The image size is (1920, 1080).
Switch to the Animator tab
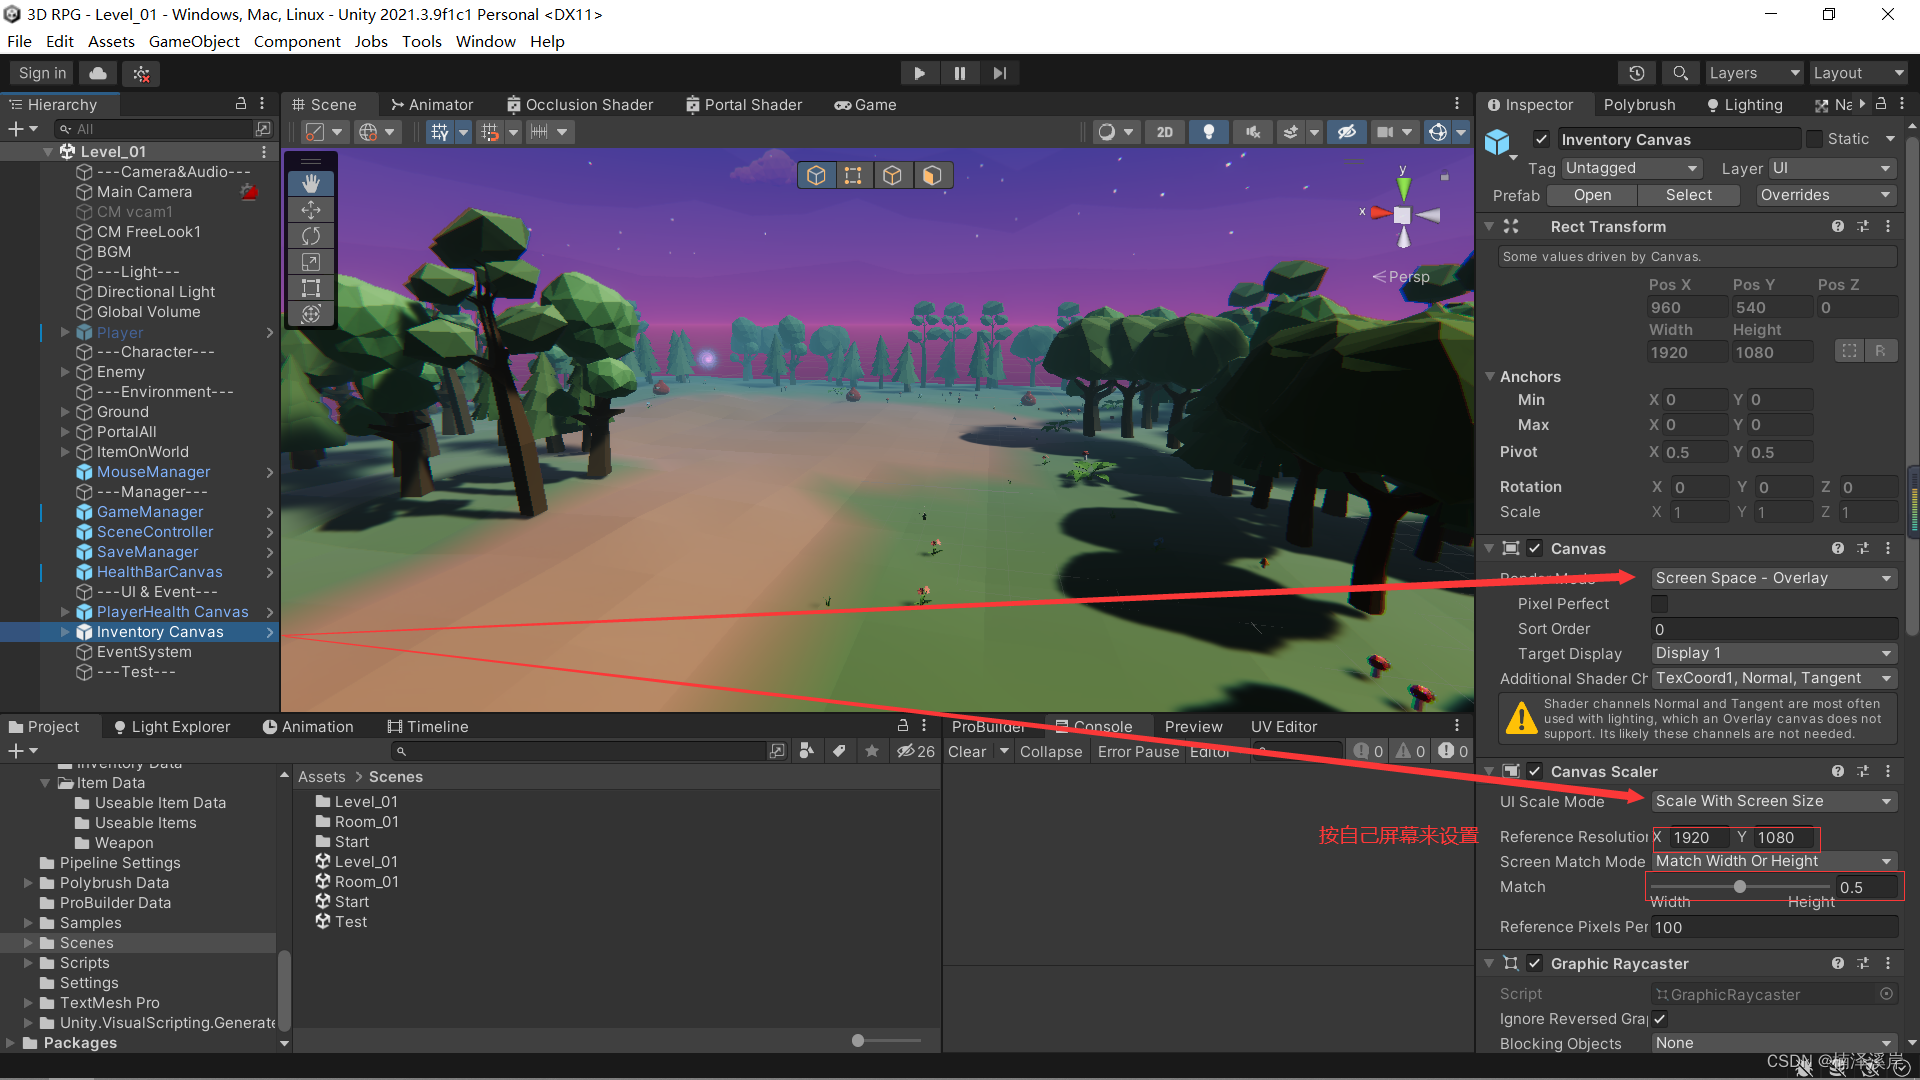(432, 104)
